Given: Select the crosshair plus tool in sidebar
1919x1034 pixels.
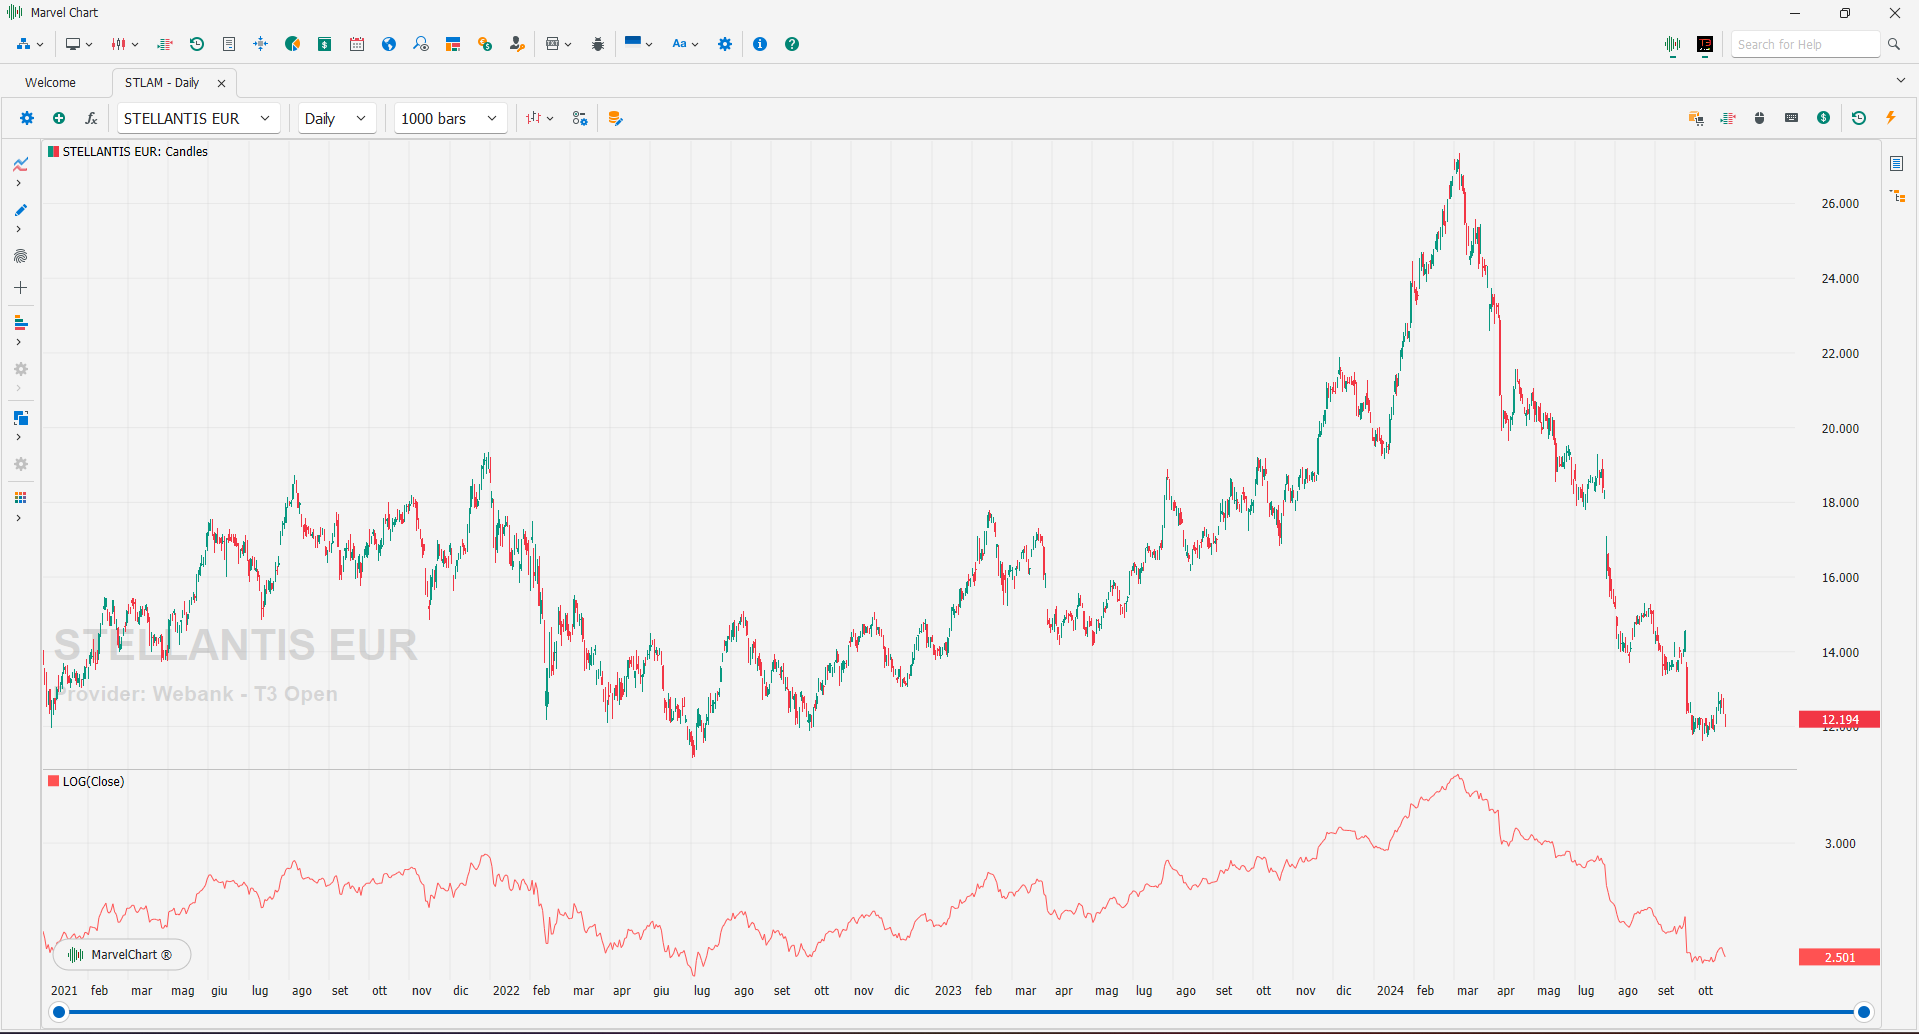Looking at the screenshot, I should 20,287.
